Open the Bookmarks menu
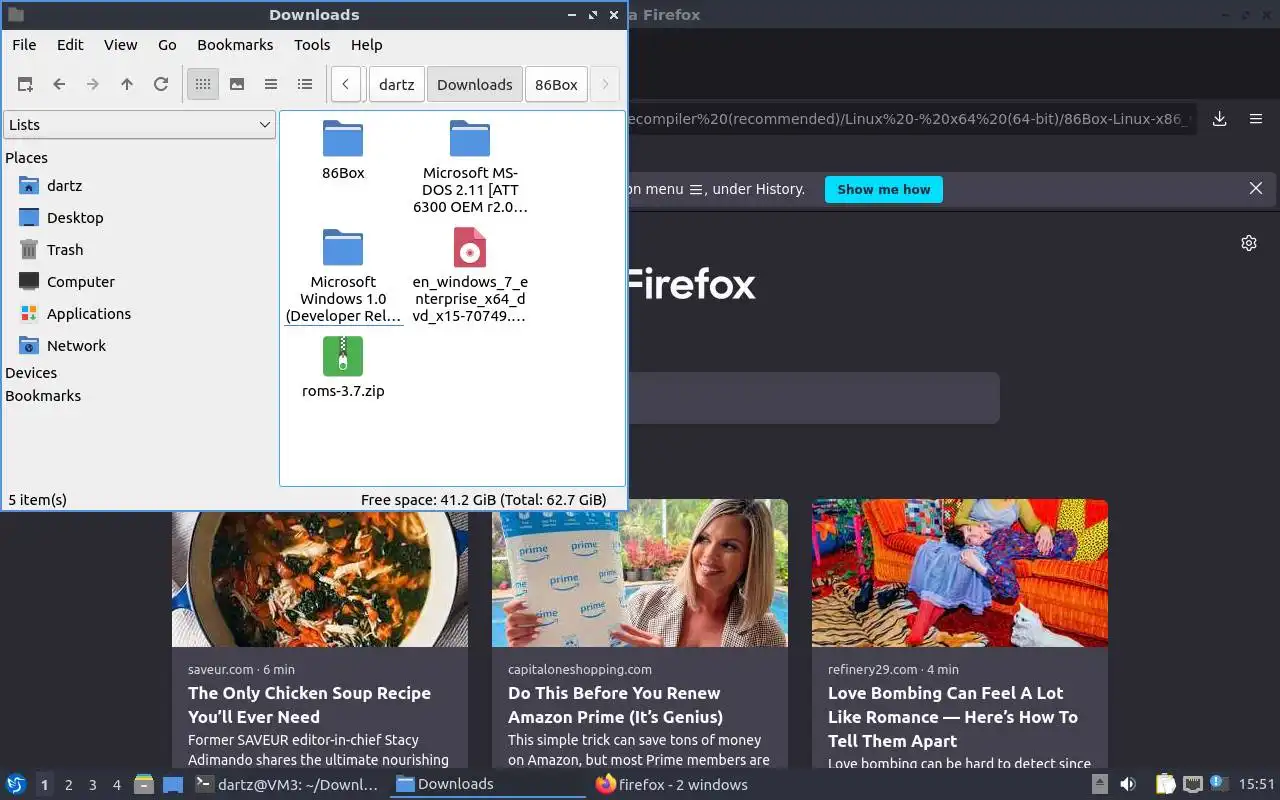Viewport: 1280px width, 800px height. (x=235, y=45)
